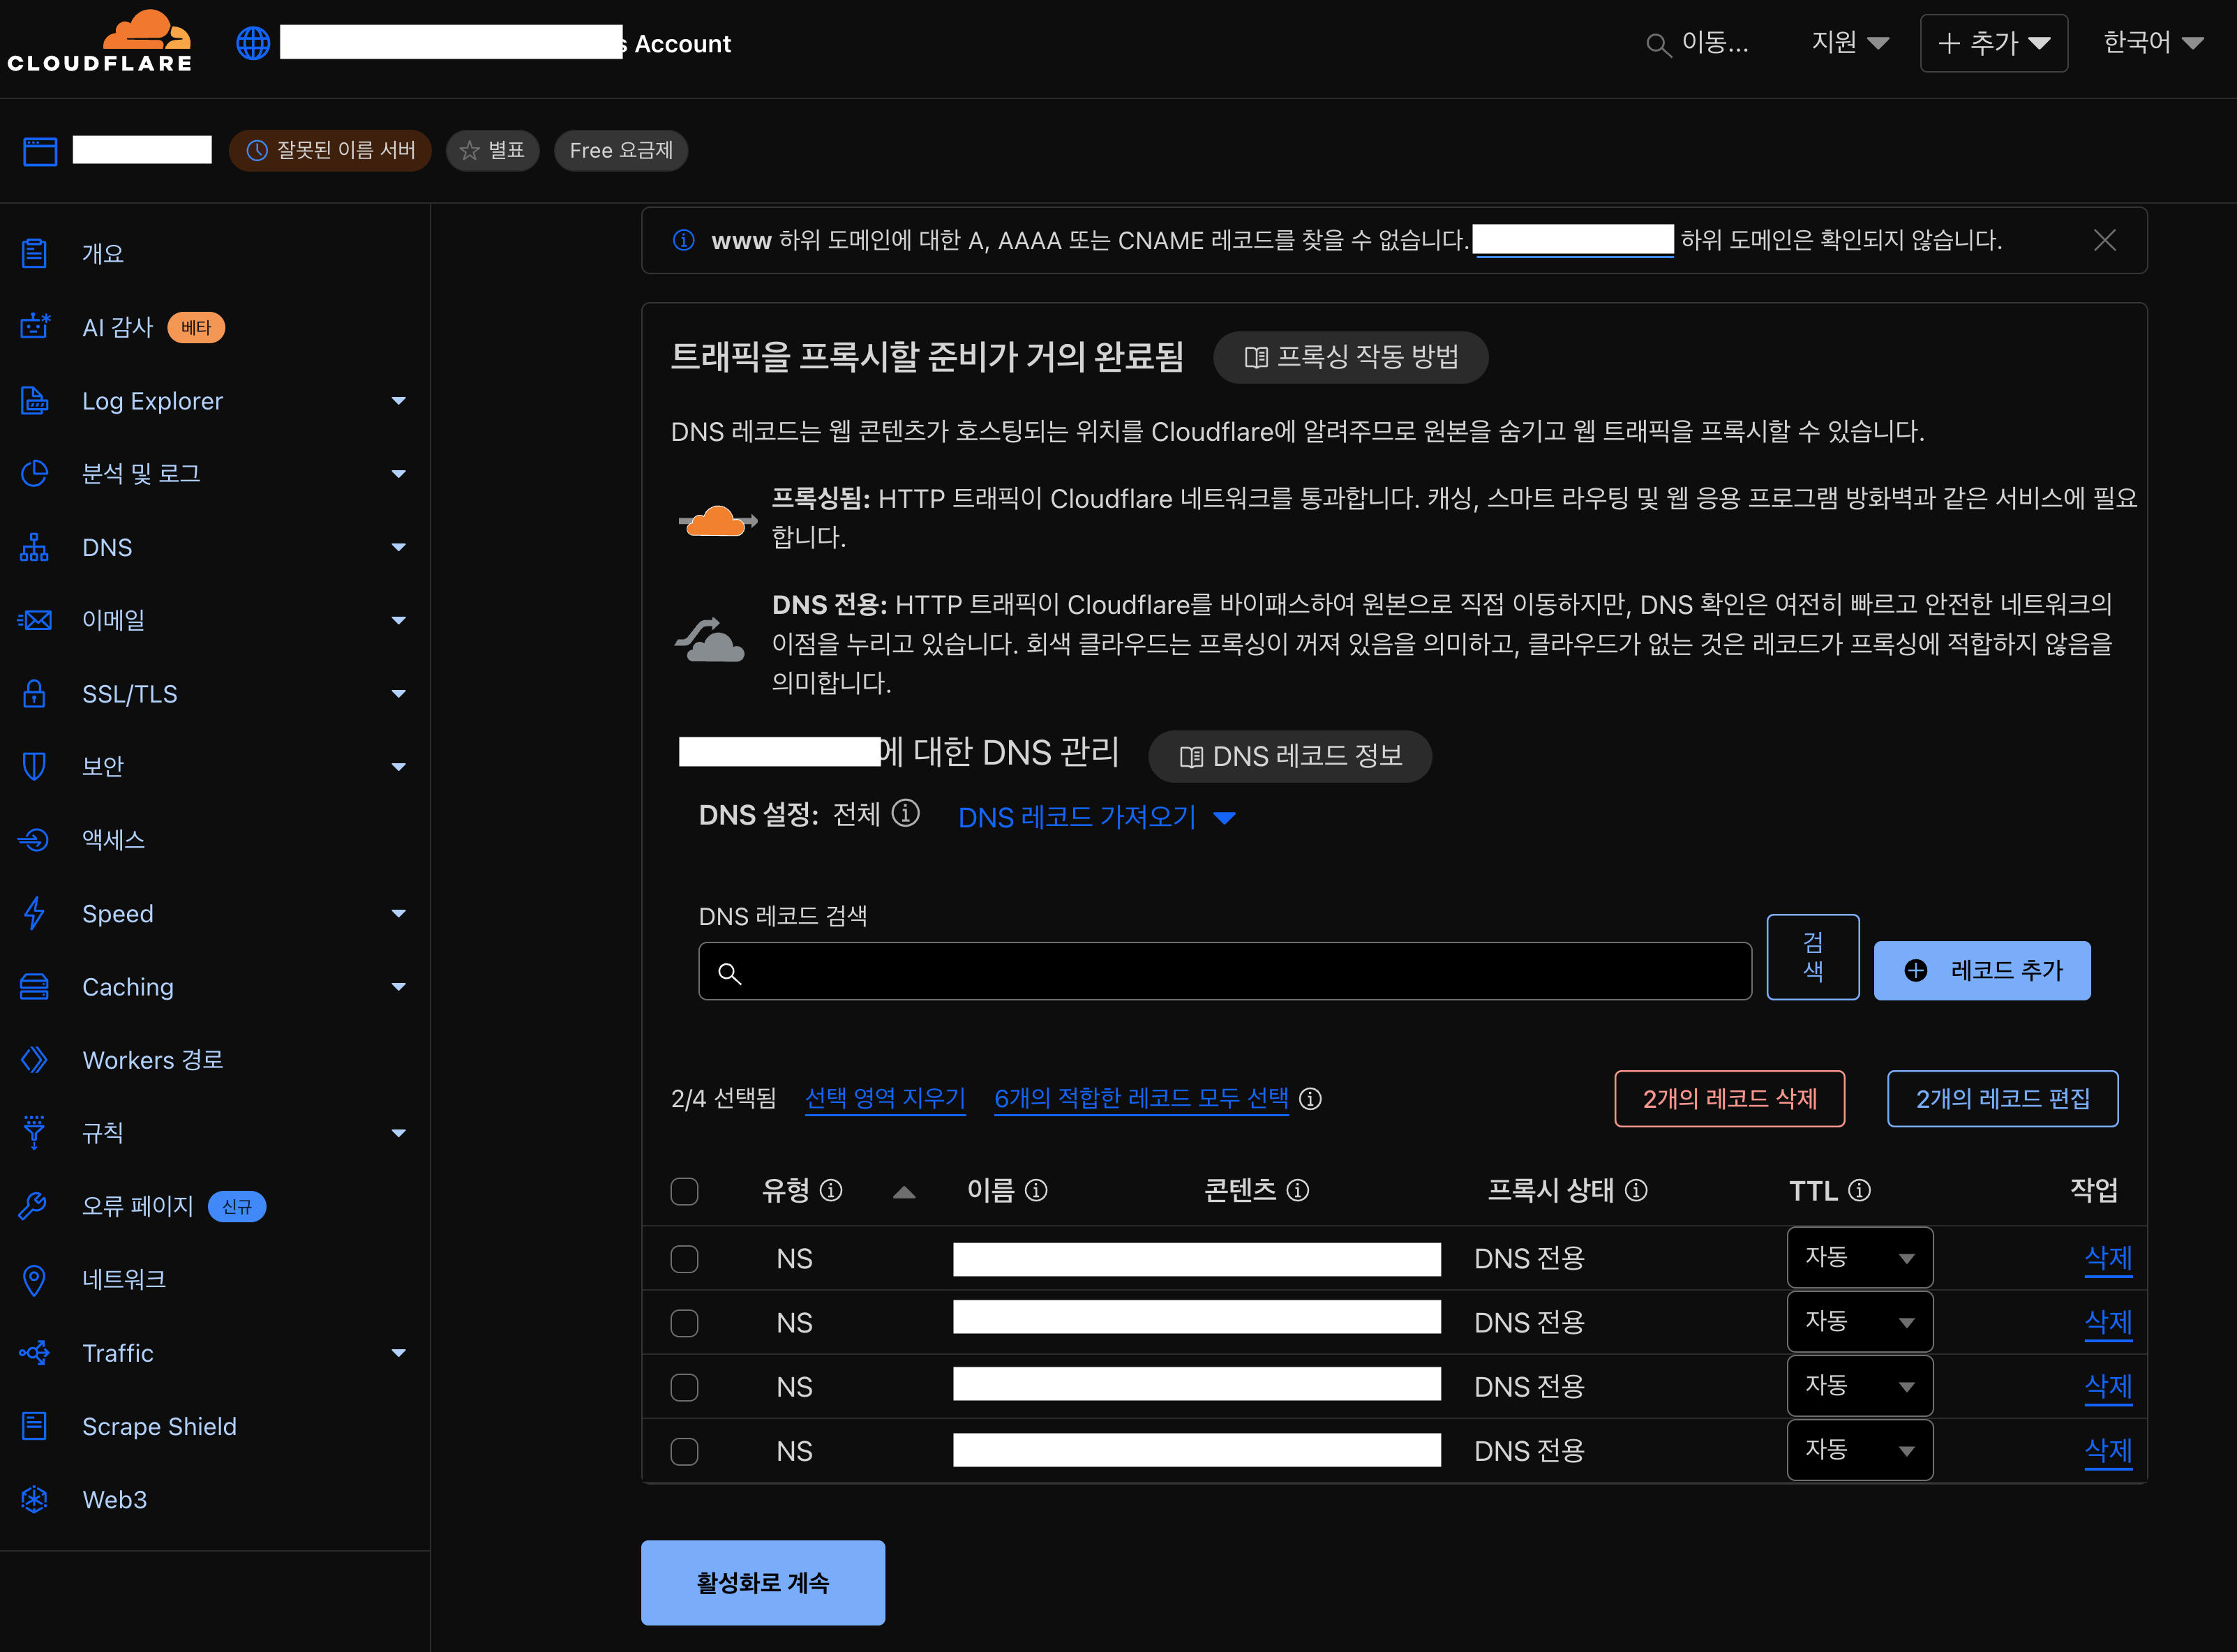Click the info icon beside 프록시 상태 header
The width and height of the screenshot is (2237, 1652).
[1636, 1191]
